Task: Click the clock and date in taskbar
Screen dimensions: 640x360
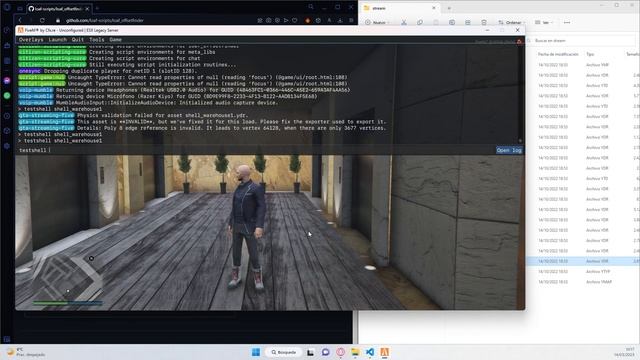Action: coord(624,352)
